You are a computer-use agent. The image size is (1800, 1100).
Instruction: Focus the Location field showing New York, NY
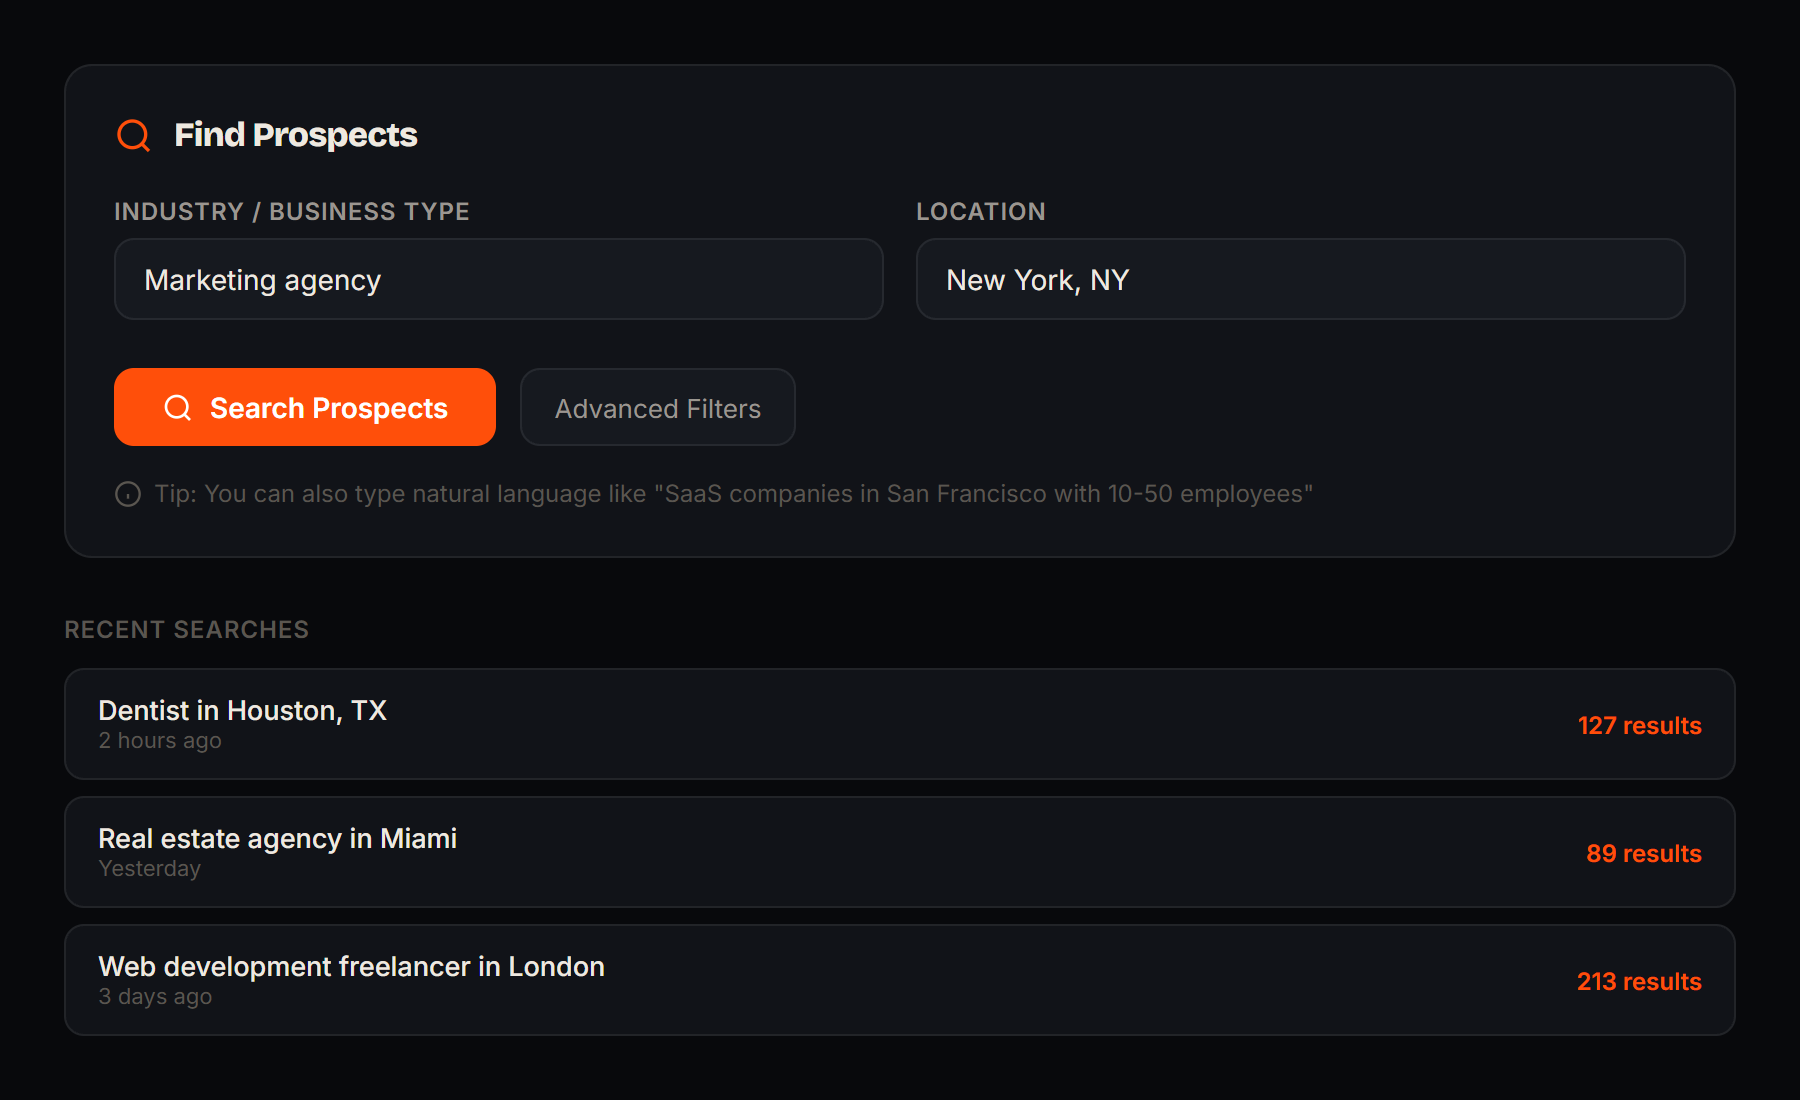pos(1300,280)
